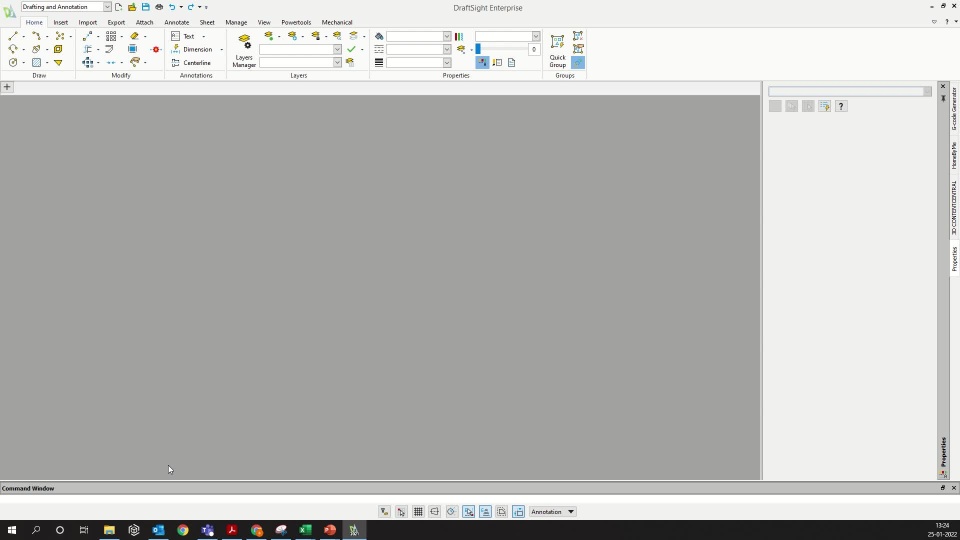Image resolution: width=960 pixels, height=540 pixels.
Task: Toggle Grid display in status bar
Action: pyautogui.click(x=418, y=511)
